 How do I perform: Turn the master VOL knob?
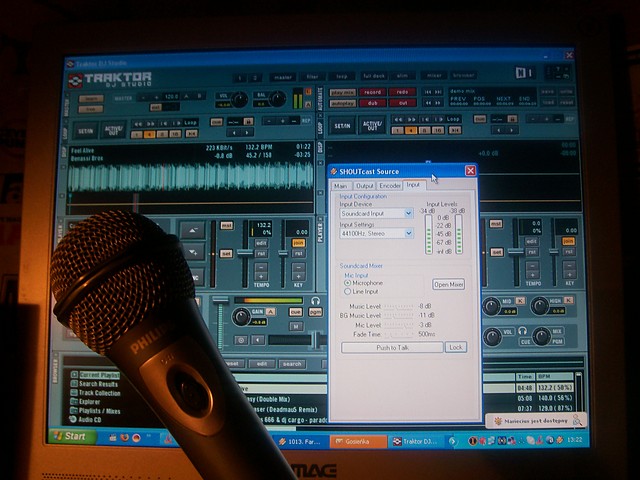[x=239, y=100]
